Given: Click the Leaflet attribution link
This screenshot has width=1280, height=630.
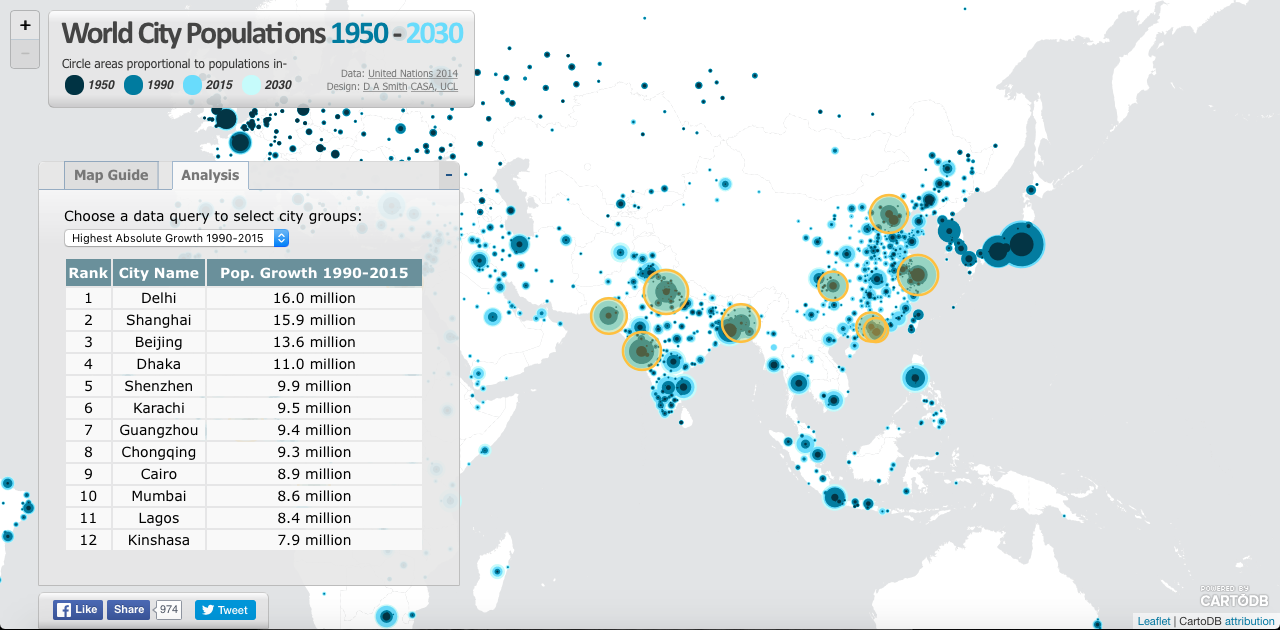Looking at the screenshot, I should (x=1154, y=621).
